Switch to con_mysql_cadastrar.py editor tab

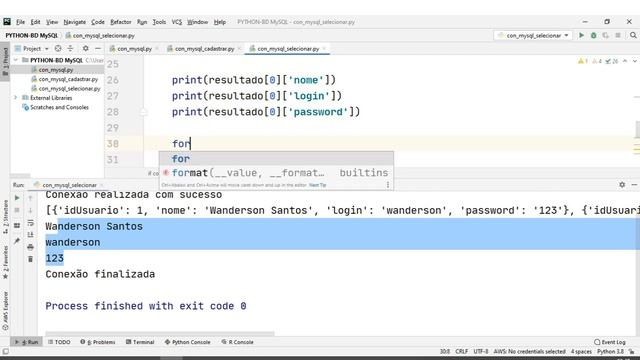pos(204,49)
